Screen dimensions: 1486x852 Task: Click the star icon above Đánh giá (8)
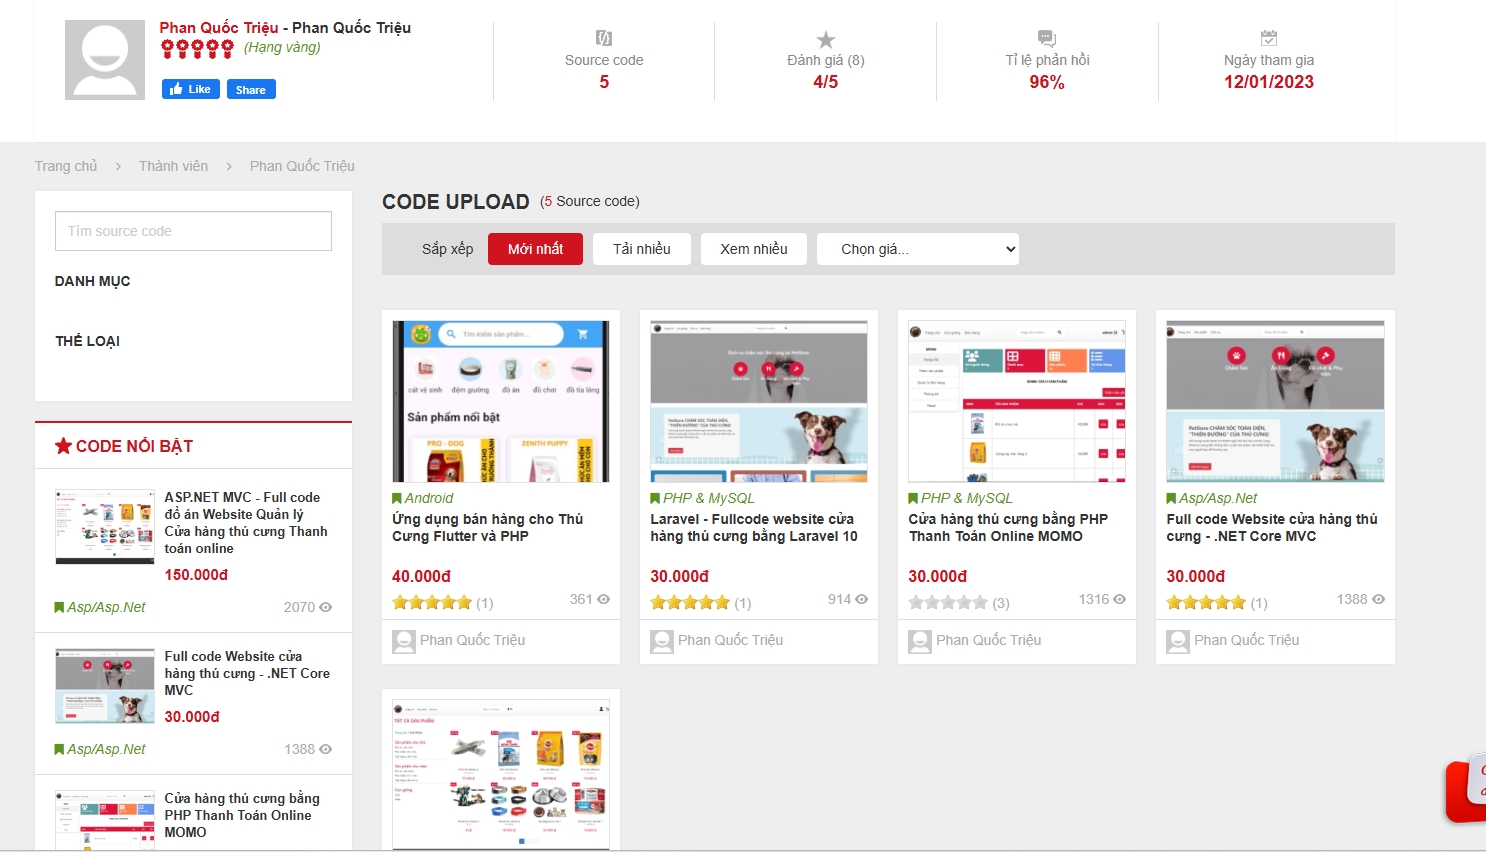(x=826, y=39)
